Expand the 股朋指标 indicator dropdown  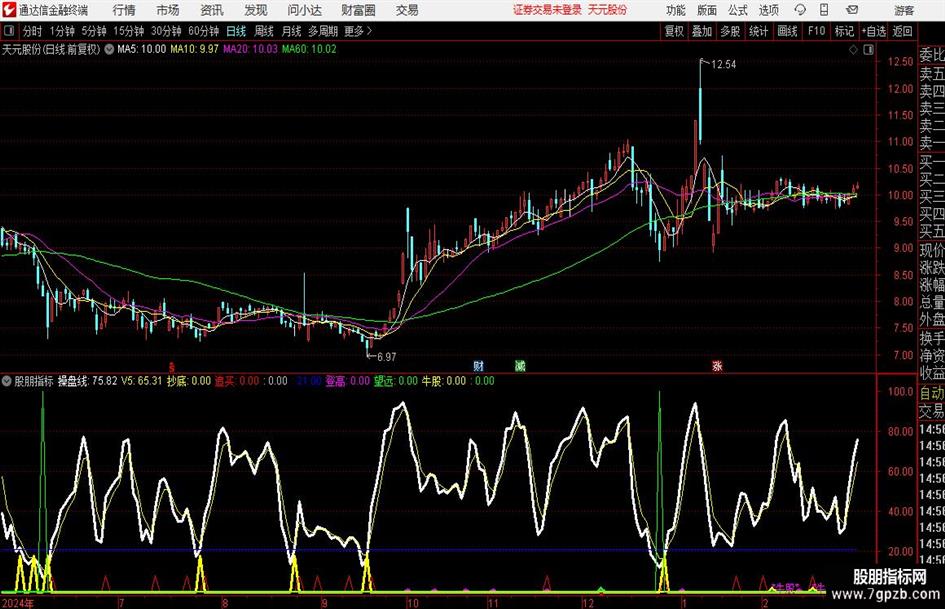click(7, 381)
